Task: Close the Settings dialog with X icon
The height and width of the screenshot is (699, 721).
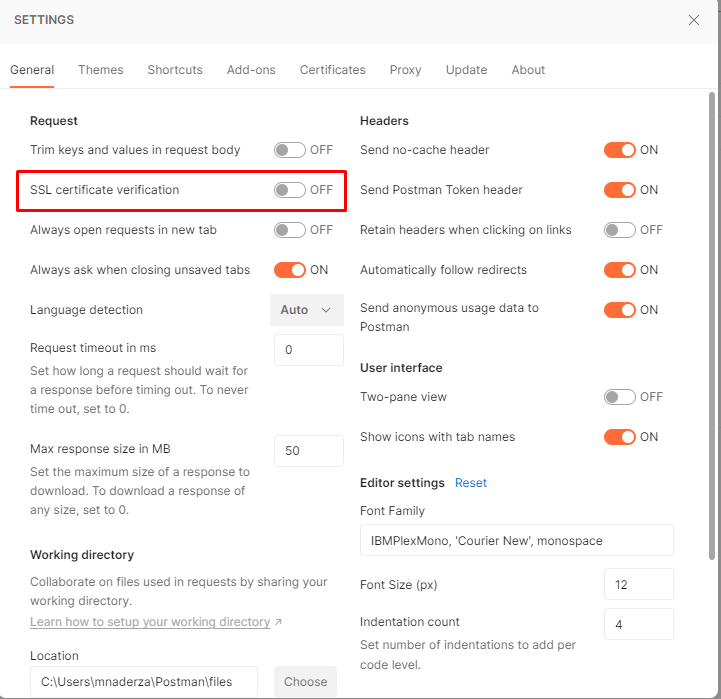Action: (694, 20)
